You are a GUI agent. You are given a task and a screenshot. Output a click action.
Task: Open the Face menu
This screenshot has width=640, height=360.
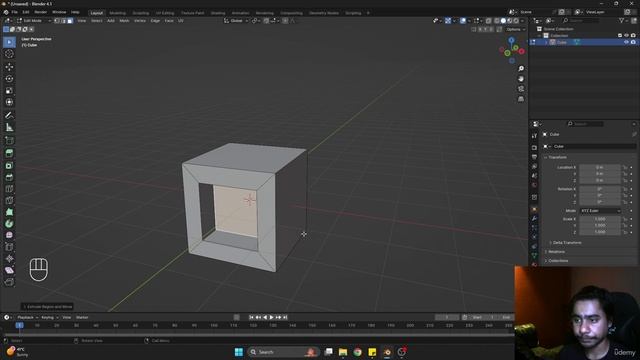169,20
